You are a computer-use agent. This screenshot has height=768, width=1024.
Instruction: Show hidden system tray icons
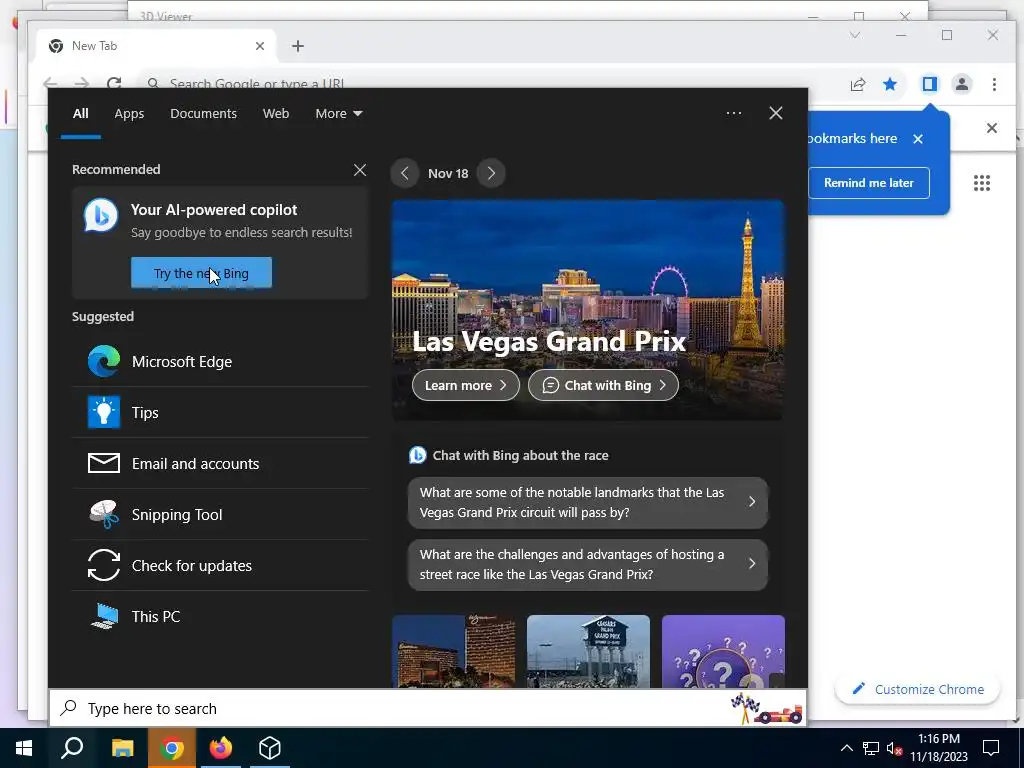[846, 748]
